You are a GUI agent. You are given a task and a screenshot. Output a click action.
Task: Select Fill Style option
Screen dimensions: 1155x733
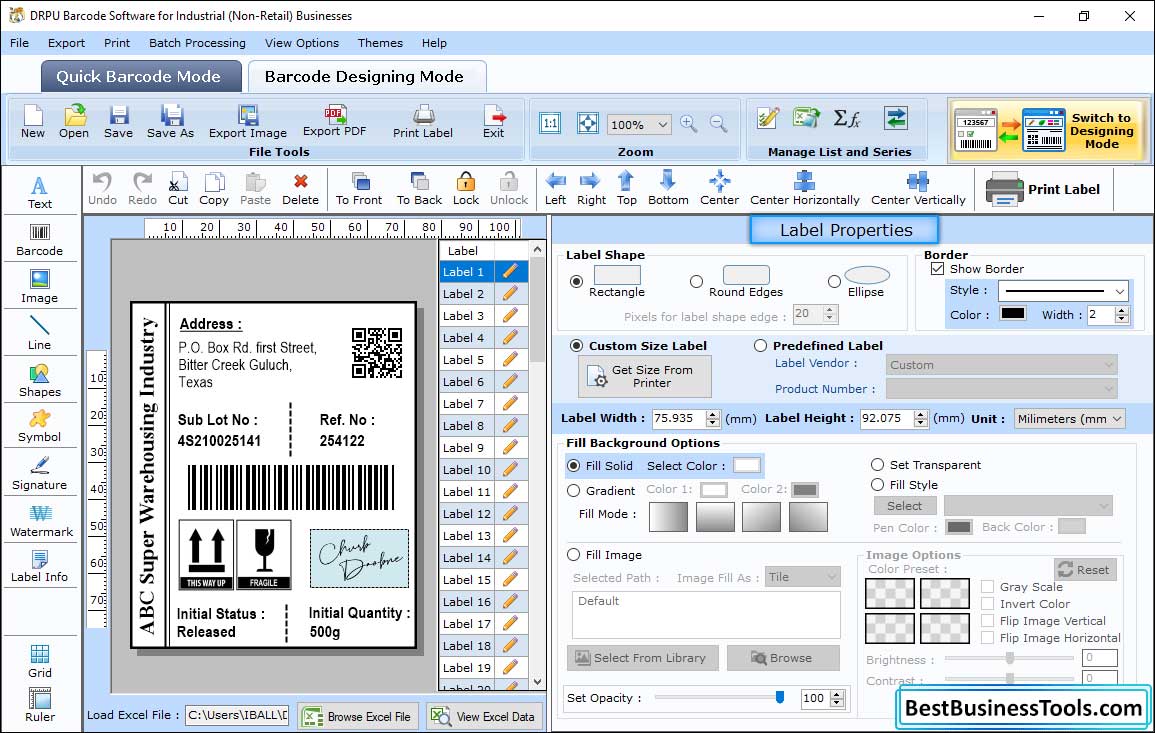(877, 485)
